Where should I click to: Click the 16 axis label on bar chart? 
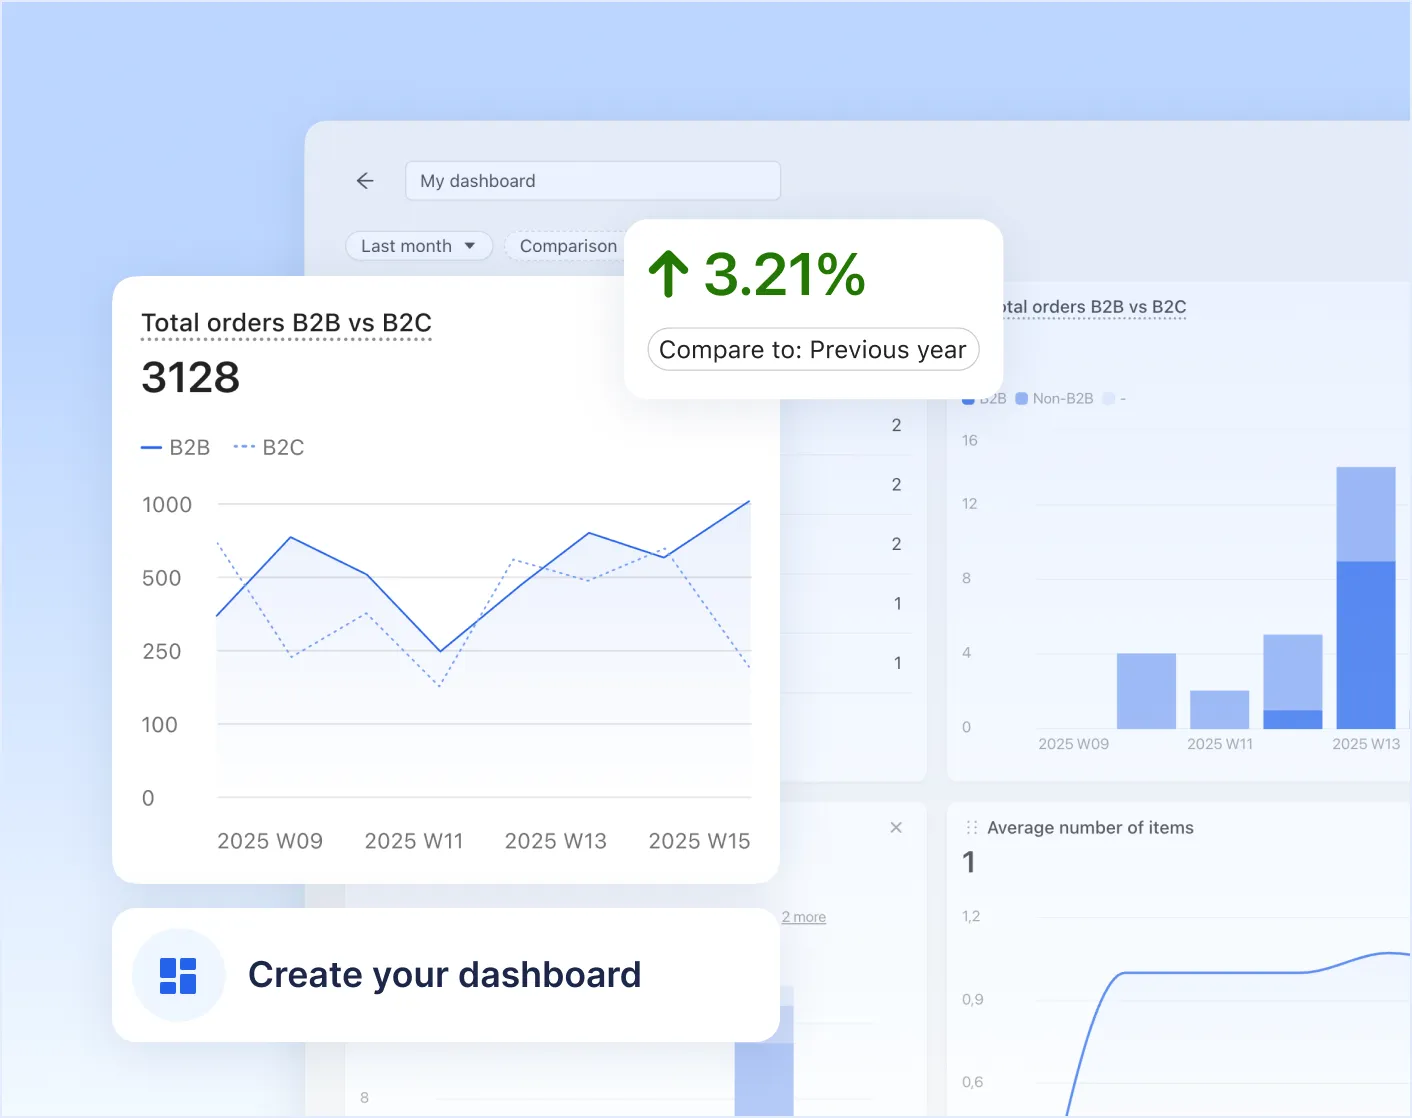click(970, 440)
